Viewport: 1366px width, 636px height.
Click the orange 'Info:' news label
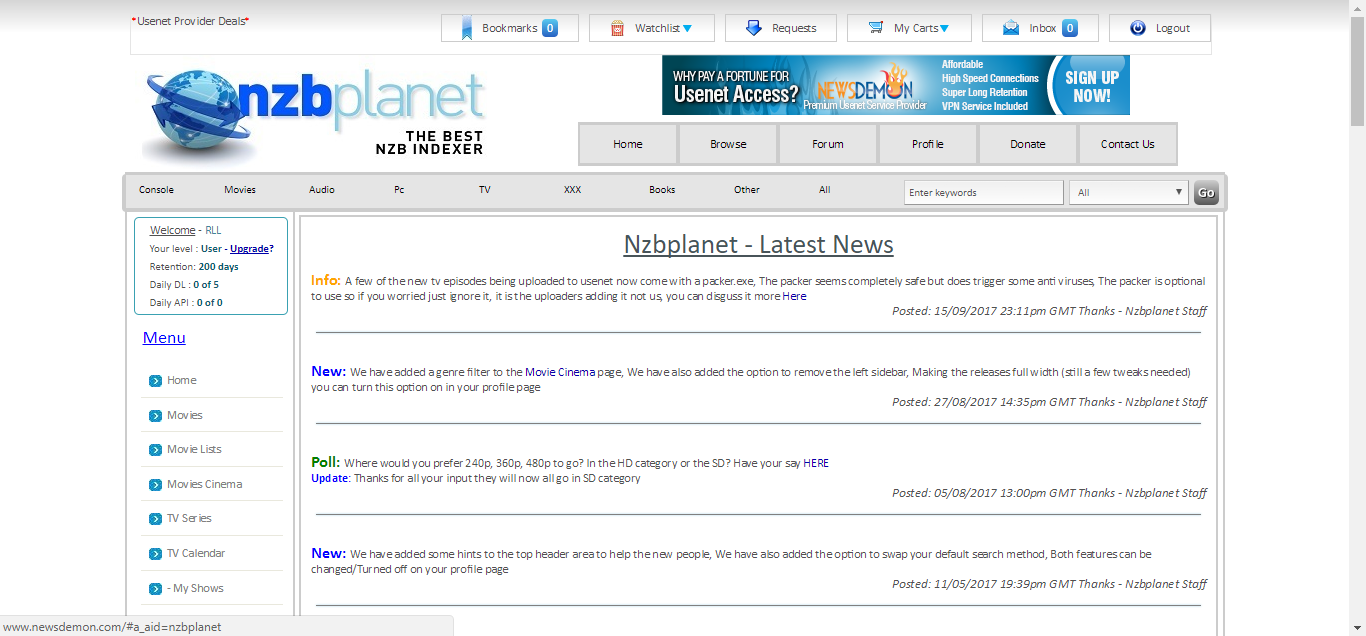(x=326, y=280)
